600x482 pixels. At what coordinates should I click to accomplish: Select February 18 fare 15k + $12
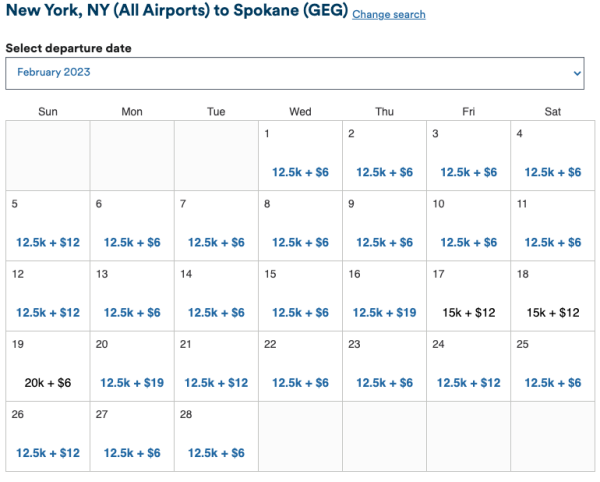tap(553, 312)
